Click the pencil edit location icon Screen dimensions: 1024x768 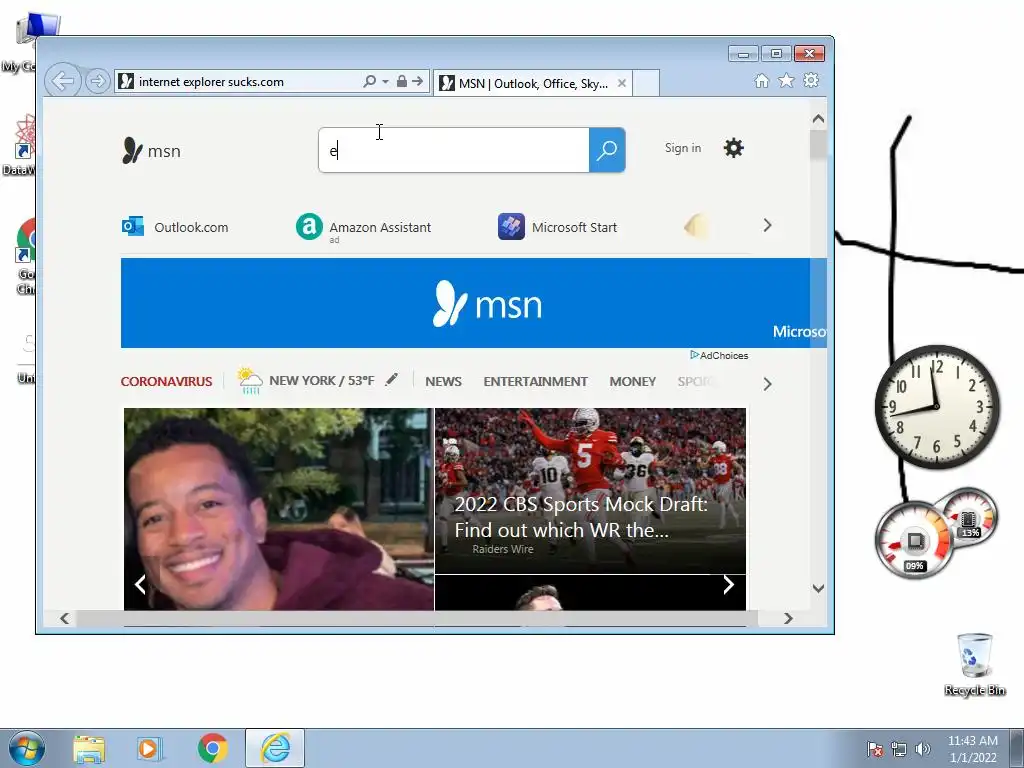[x=391, y=379]
